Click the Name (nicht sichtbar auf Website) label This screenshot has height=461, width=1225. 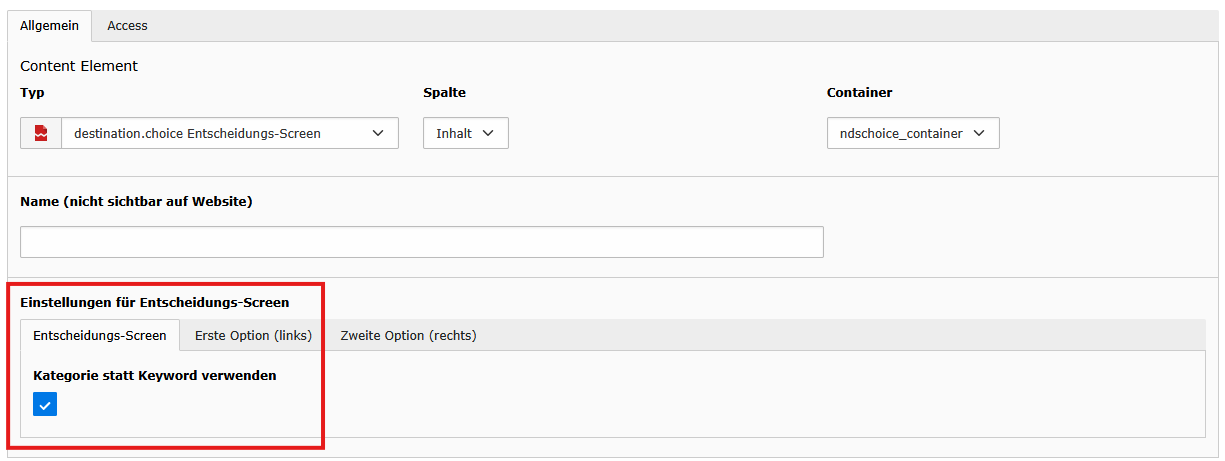point(136,202)
